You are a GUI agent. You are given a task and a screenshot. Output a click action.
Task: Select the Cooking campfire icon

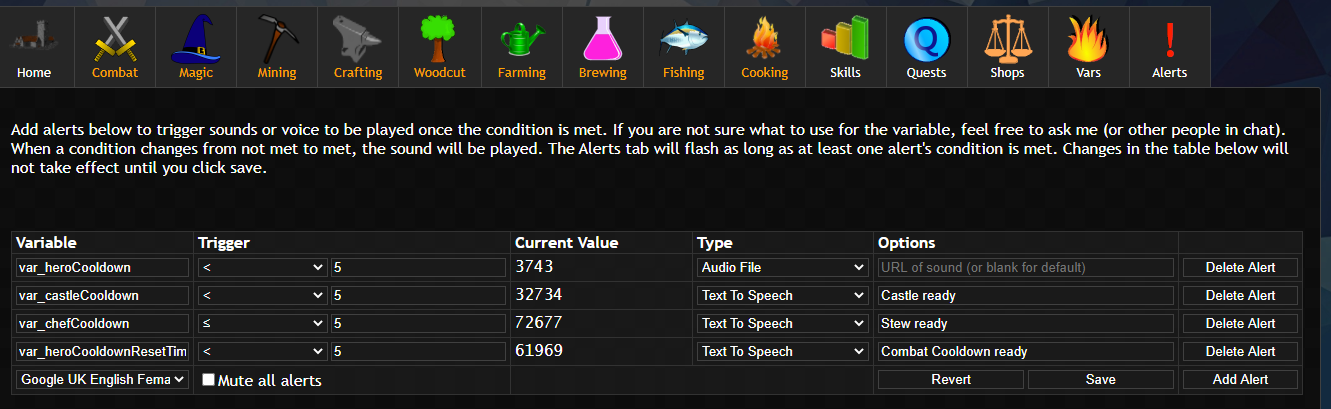click(x=765, y=38)
